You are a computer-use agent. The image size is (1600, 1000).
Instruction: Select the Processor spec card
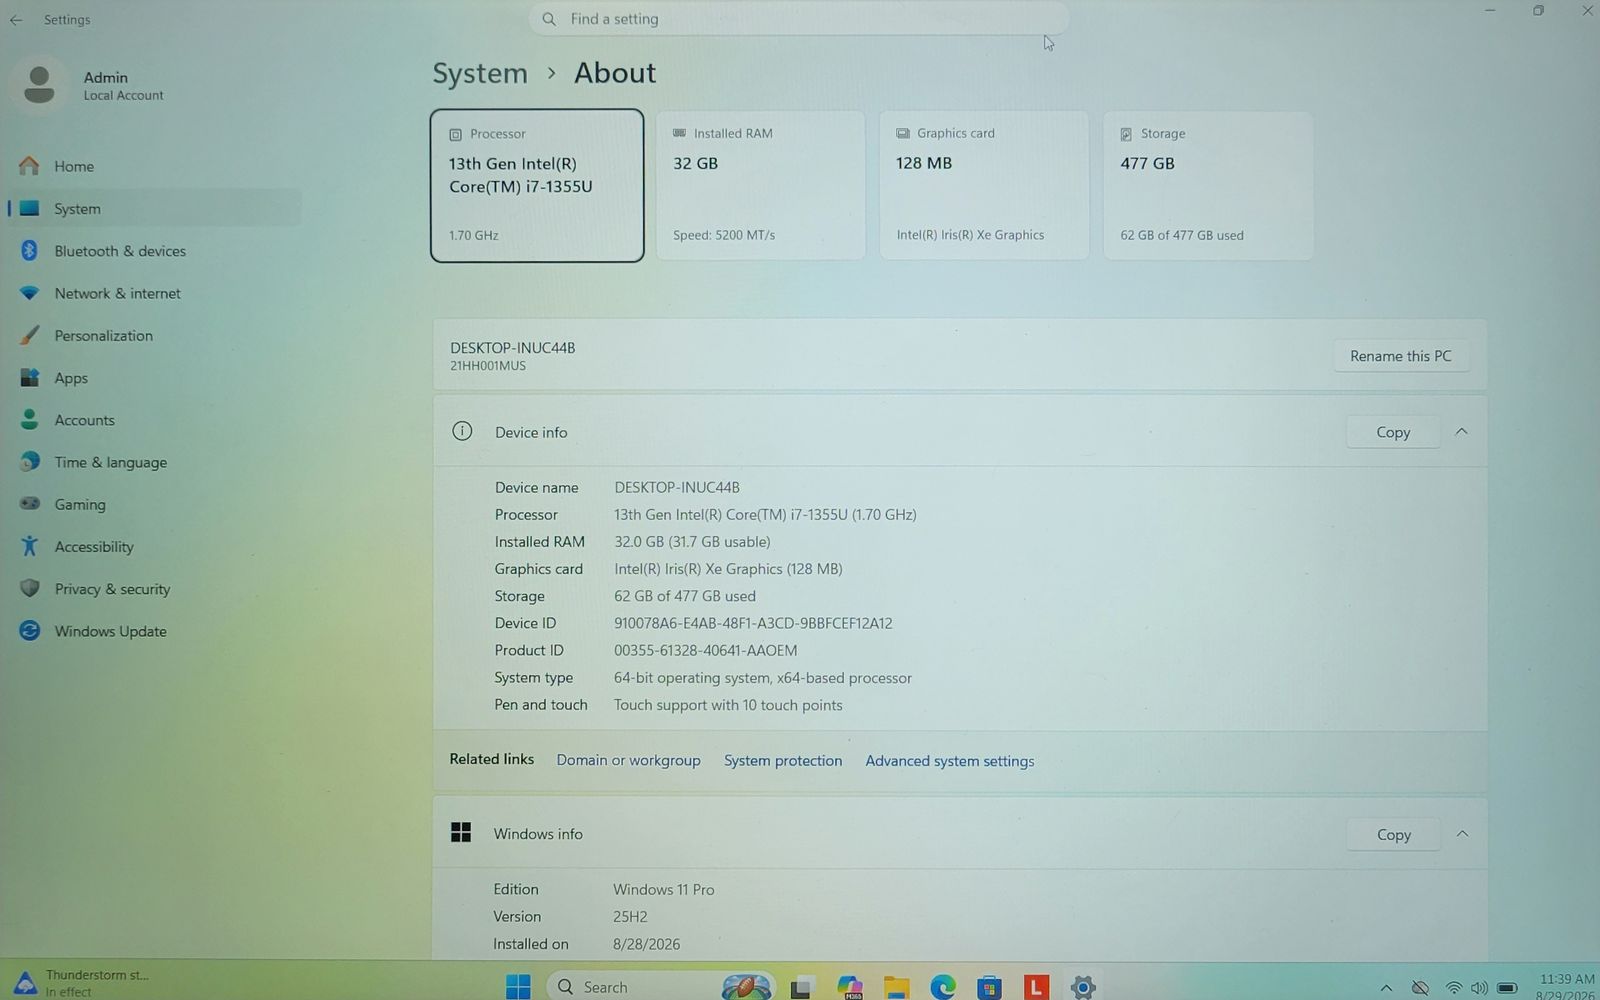(537, 186)
